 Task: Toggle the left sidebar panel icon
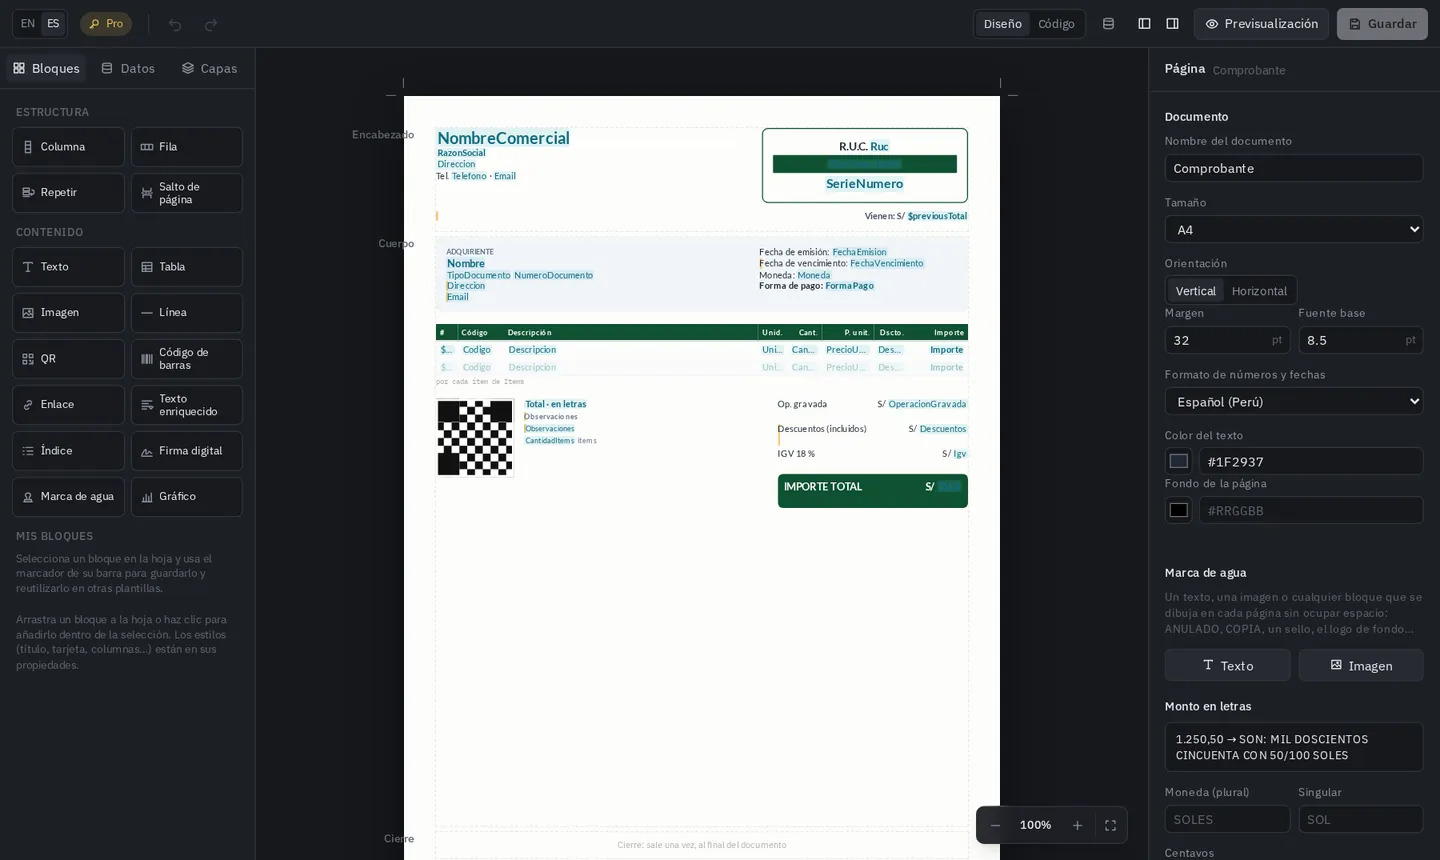pos(1144,24)
